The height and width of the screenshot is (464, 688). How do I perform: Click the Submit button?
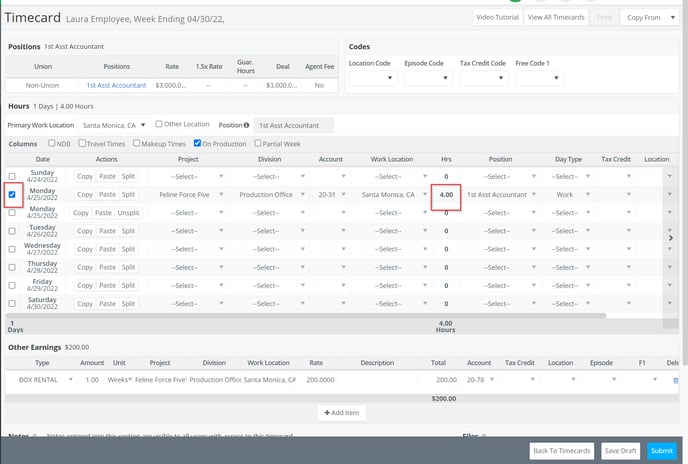(662, 451)
